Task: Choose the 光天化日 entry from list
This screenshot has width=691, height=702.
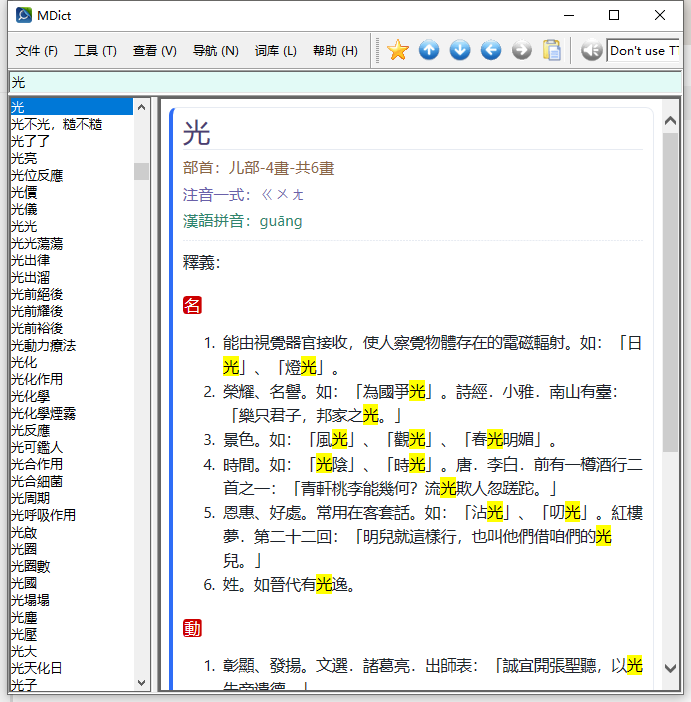Action: coord(37,668)
